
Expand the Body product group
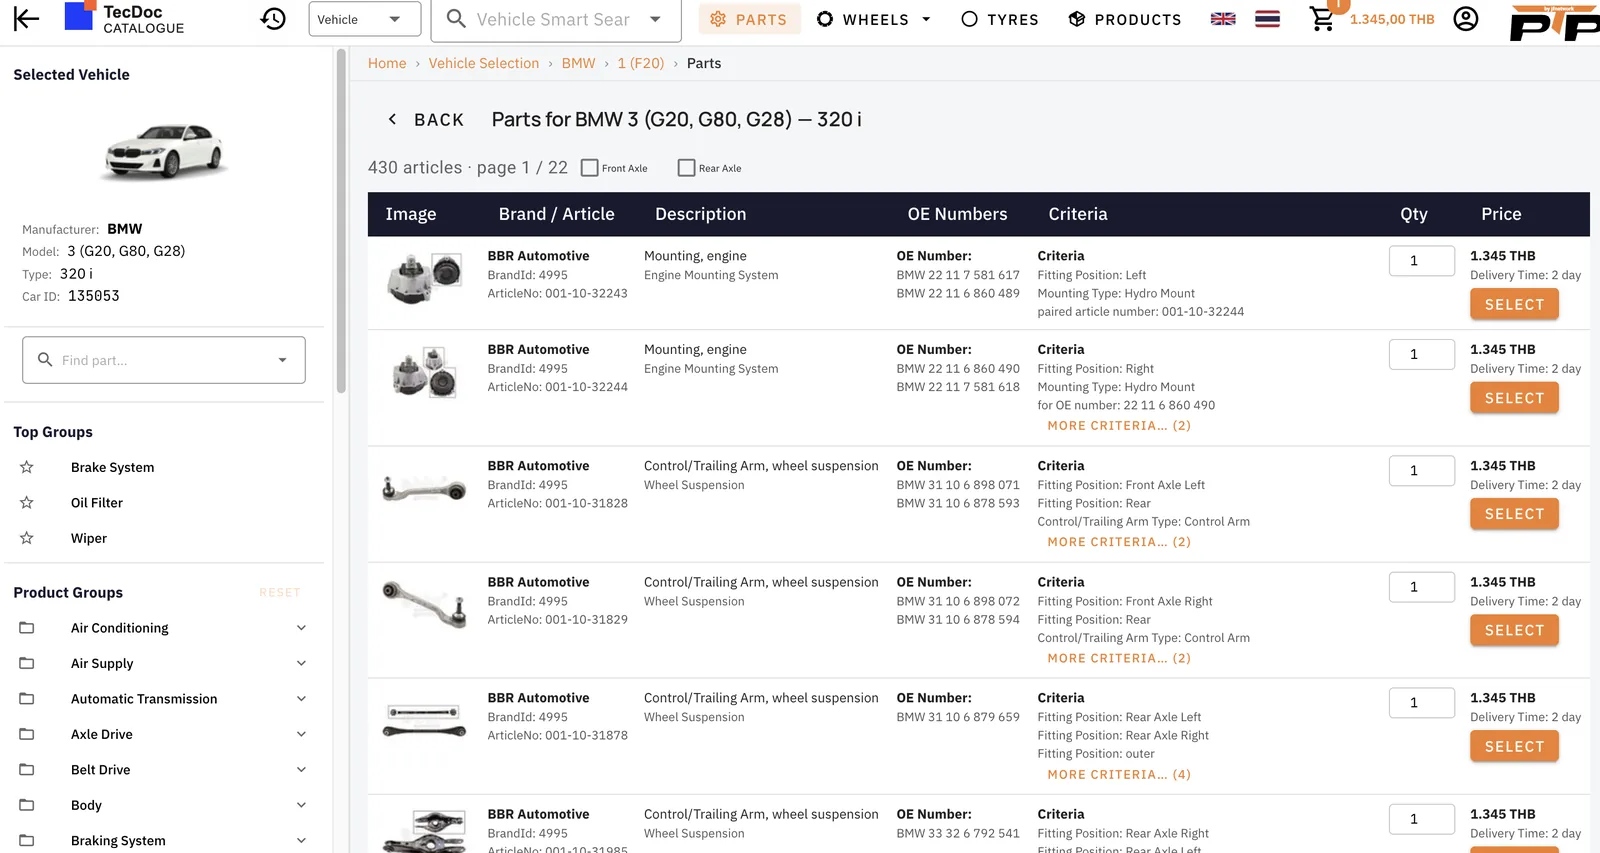[301, 805]
